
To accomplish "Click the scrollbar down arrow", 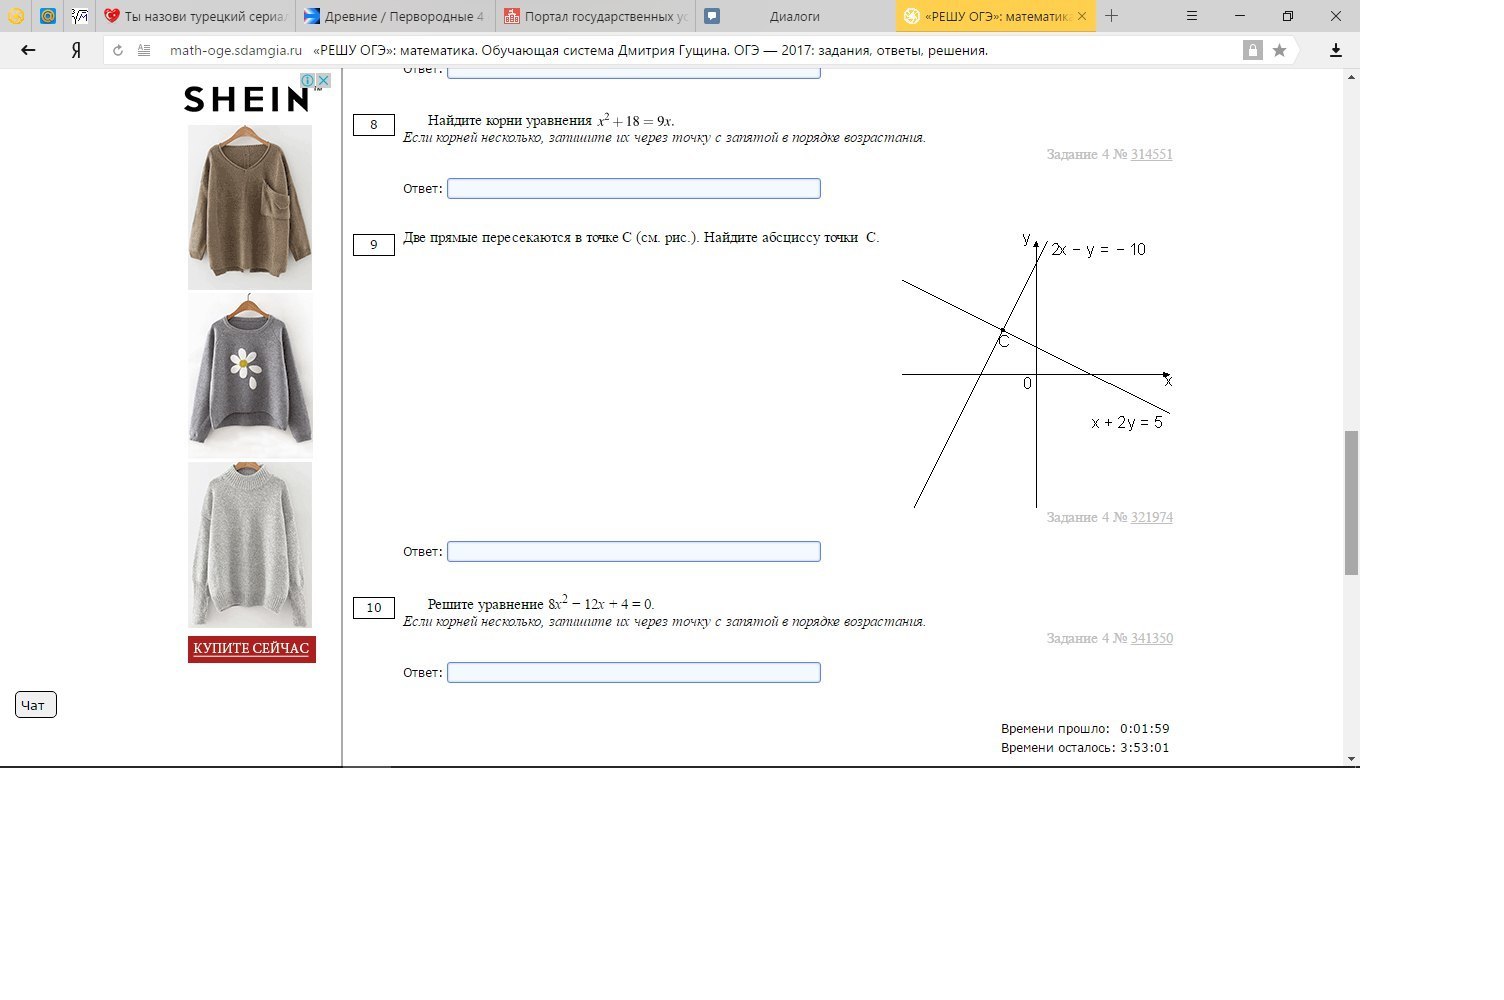I will (1351, 759).
